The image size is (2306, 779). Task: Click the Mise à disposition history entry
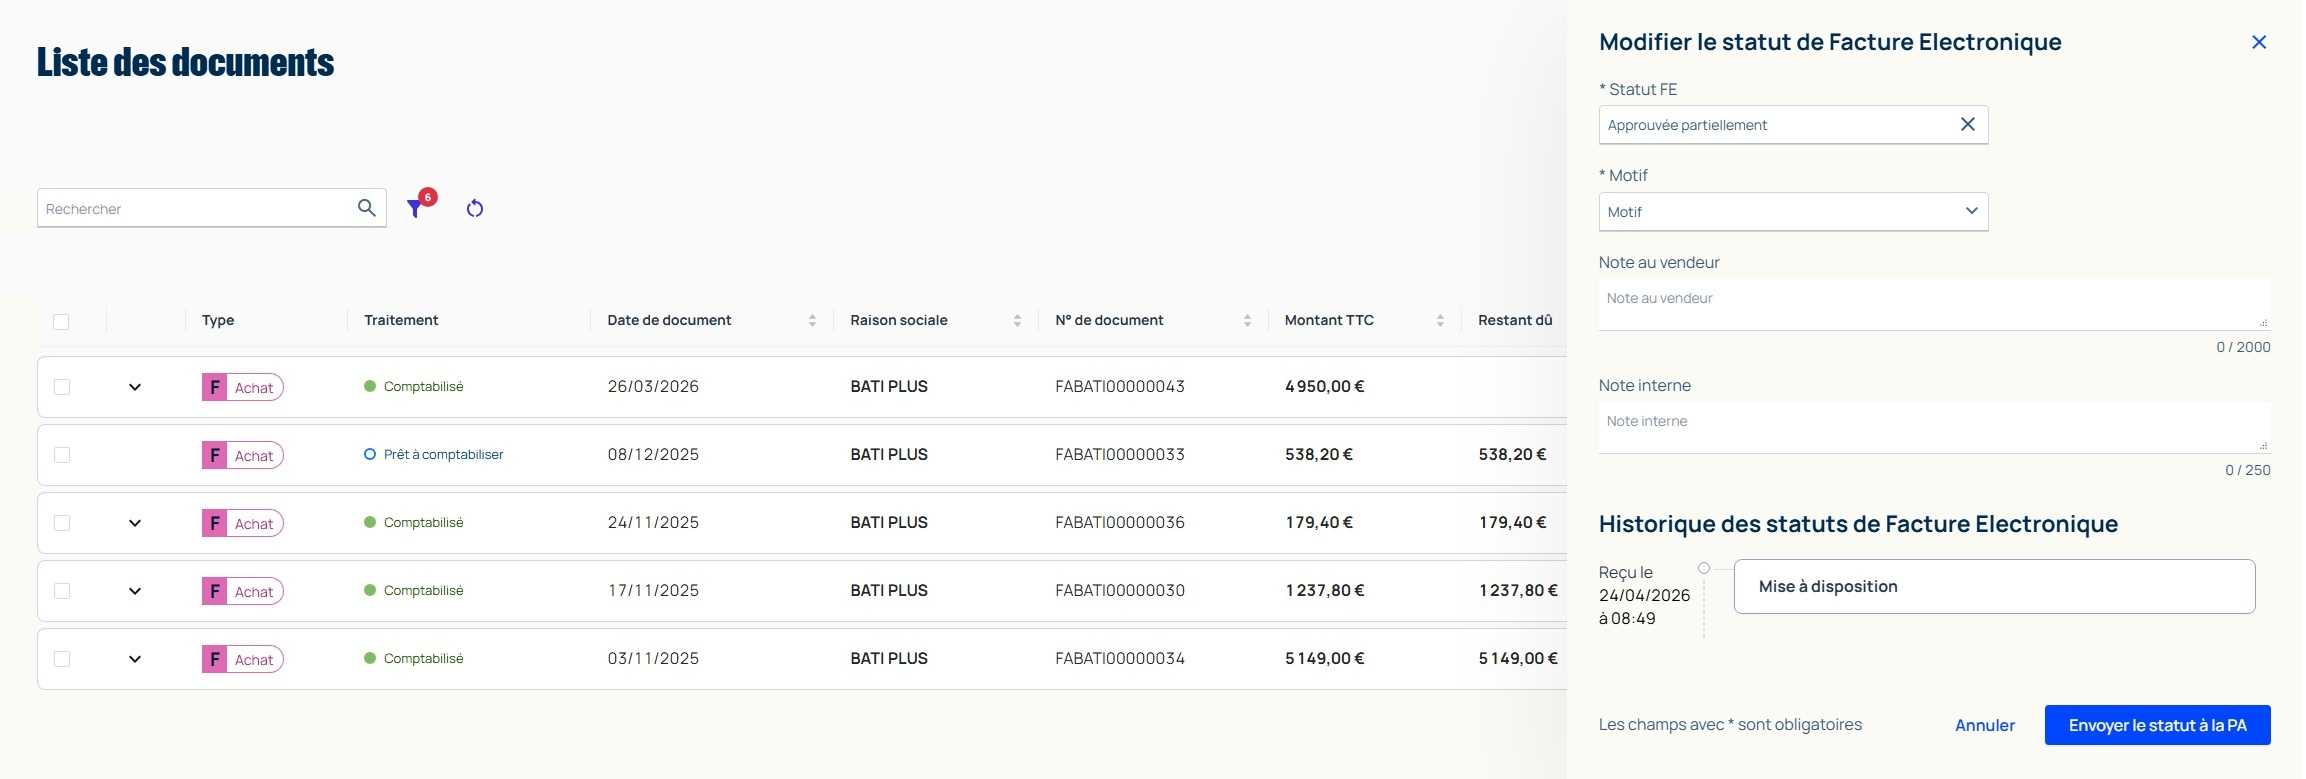pos(1994,586)
